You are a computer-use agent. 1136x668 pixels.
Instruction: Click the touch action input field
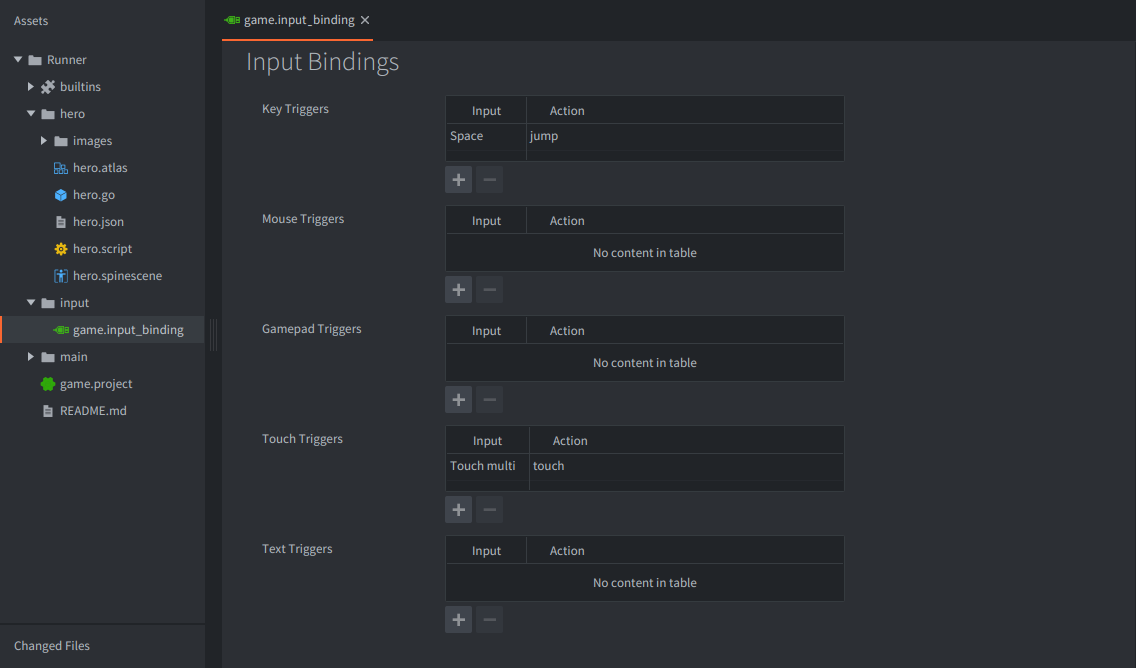coord(548,465)
